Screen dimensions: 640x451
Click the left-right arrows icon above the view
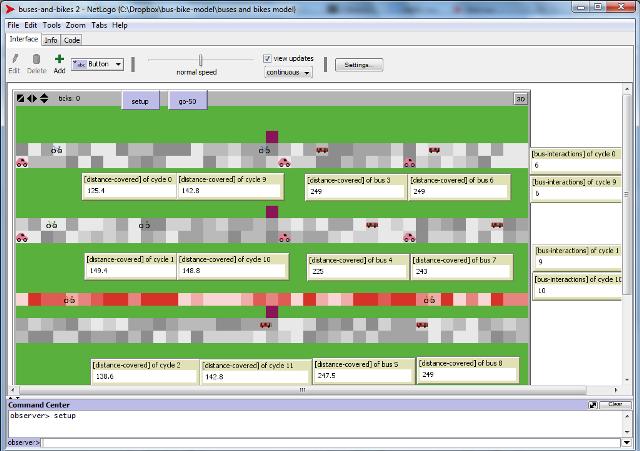click(32, 98)
